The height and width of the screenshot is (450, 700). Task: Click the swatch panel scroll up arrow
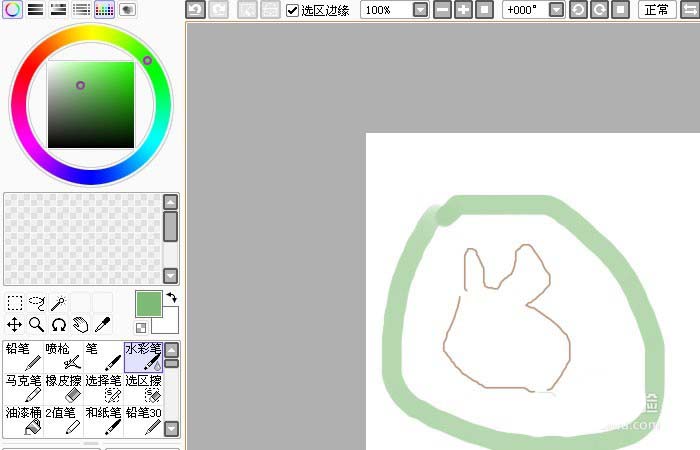[x=171, y=202]
